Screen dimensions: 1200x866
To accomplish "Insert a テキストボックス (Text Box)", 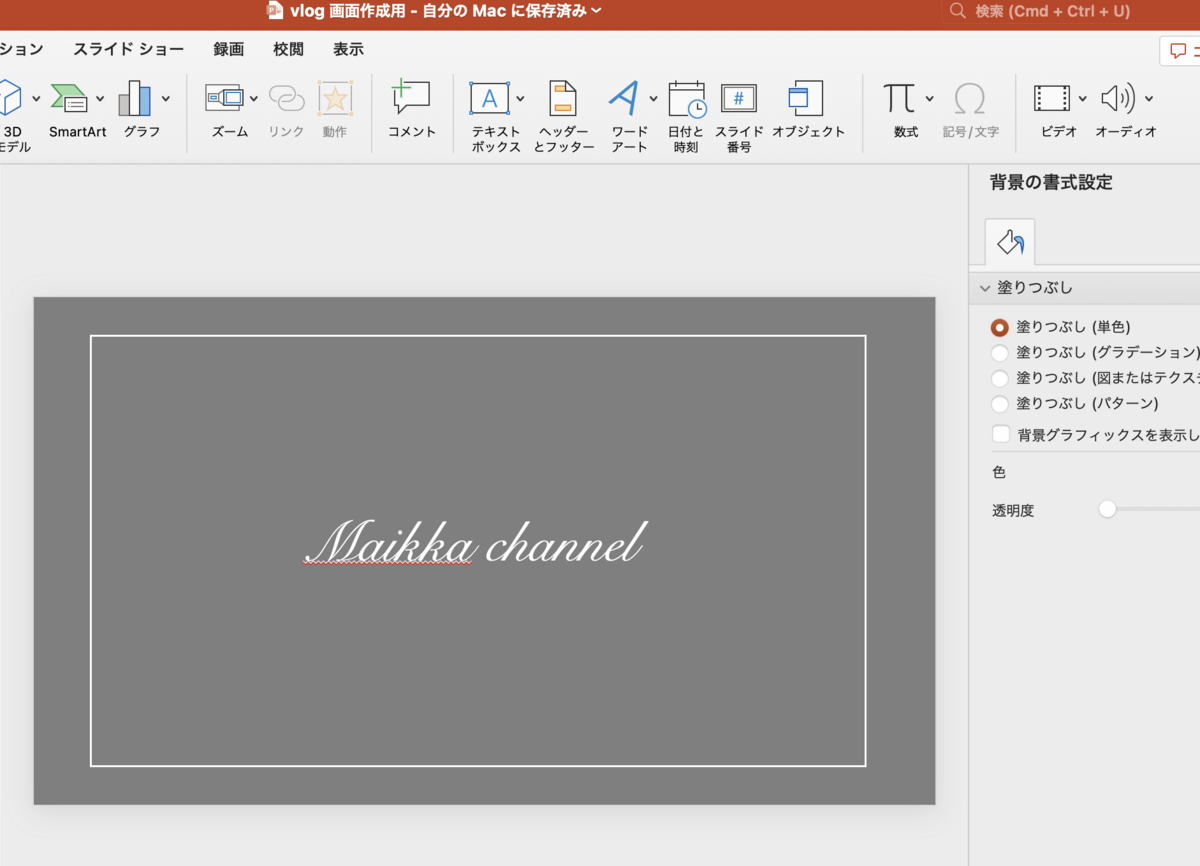I will tap(489, 98).
